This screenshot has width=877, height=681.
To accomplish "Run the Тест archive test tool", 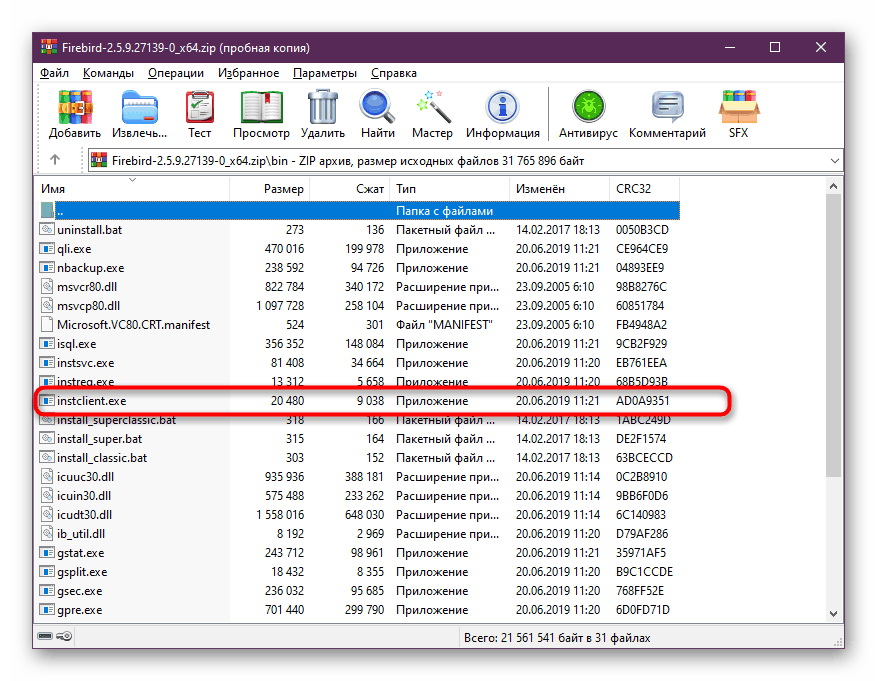I will [x=200, y=107].
